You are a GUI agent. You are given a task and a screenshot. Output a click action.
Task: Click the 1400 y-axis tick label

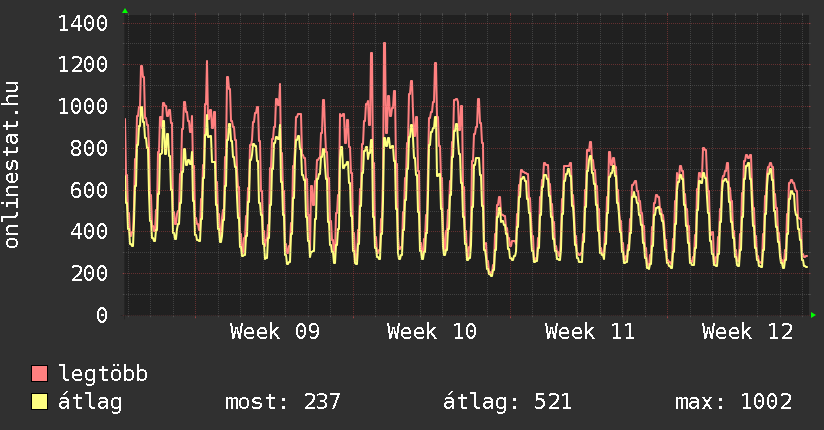[83, 23]
